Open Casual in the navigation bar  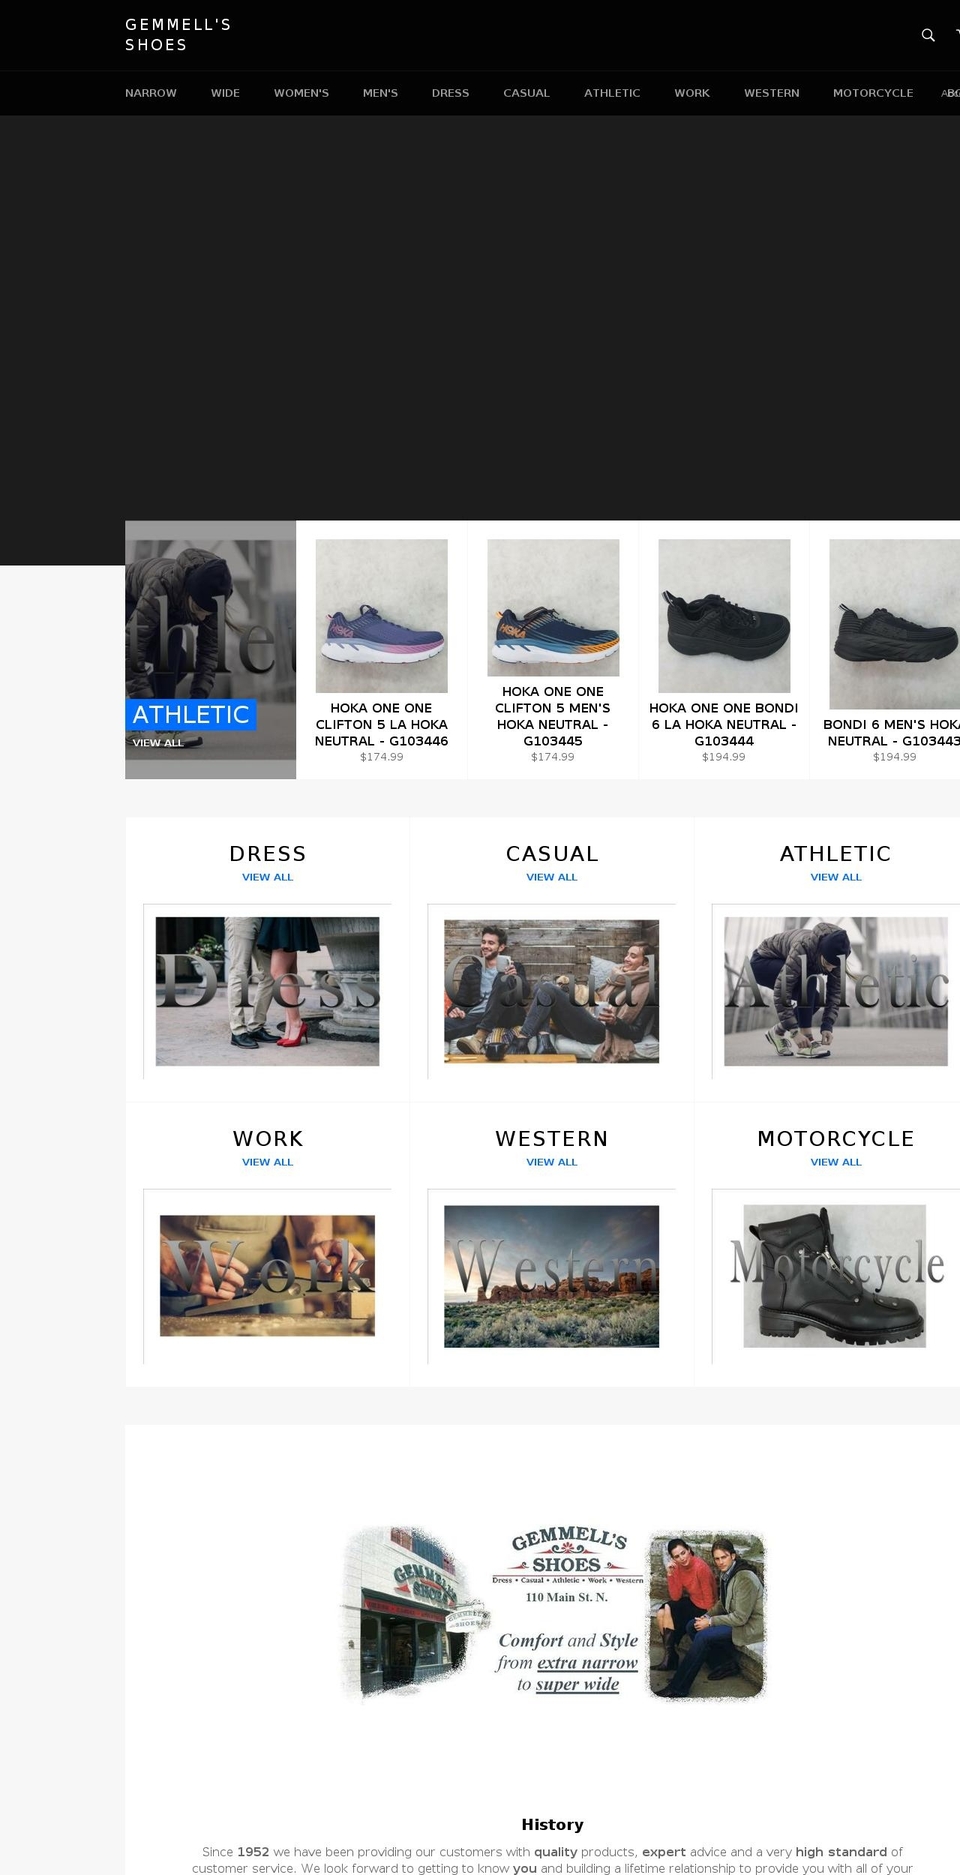pos(526,93)
